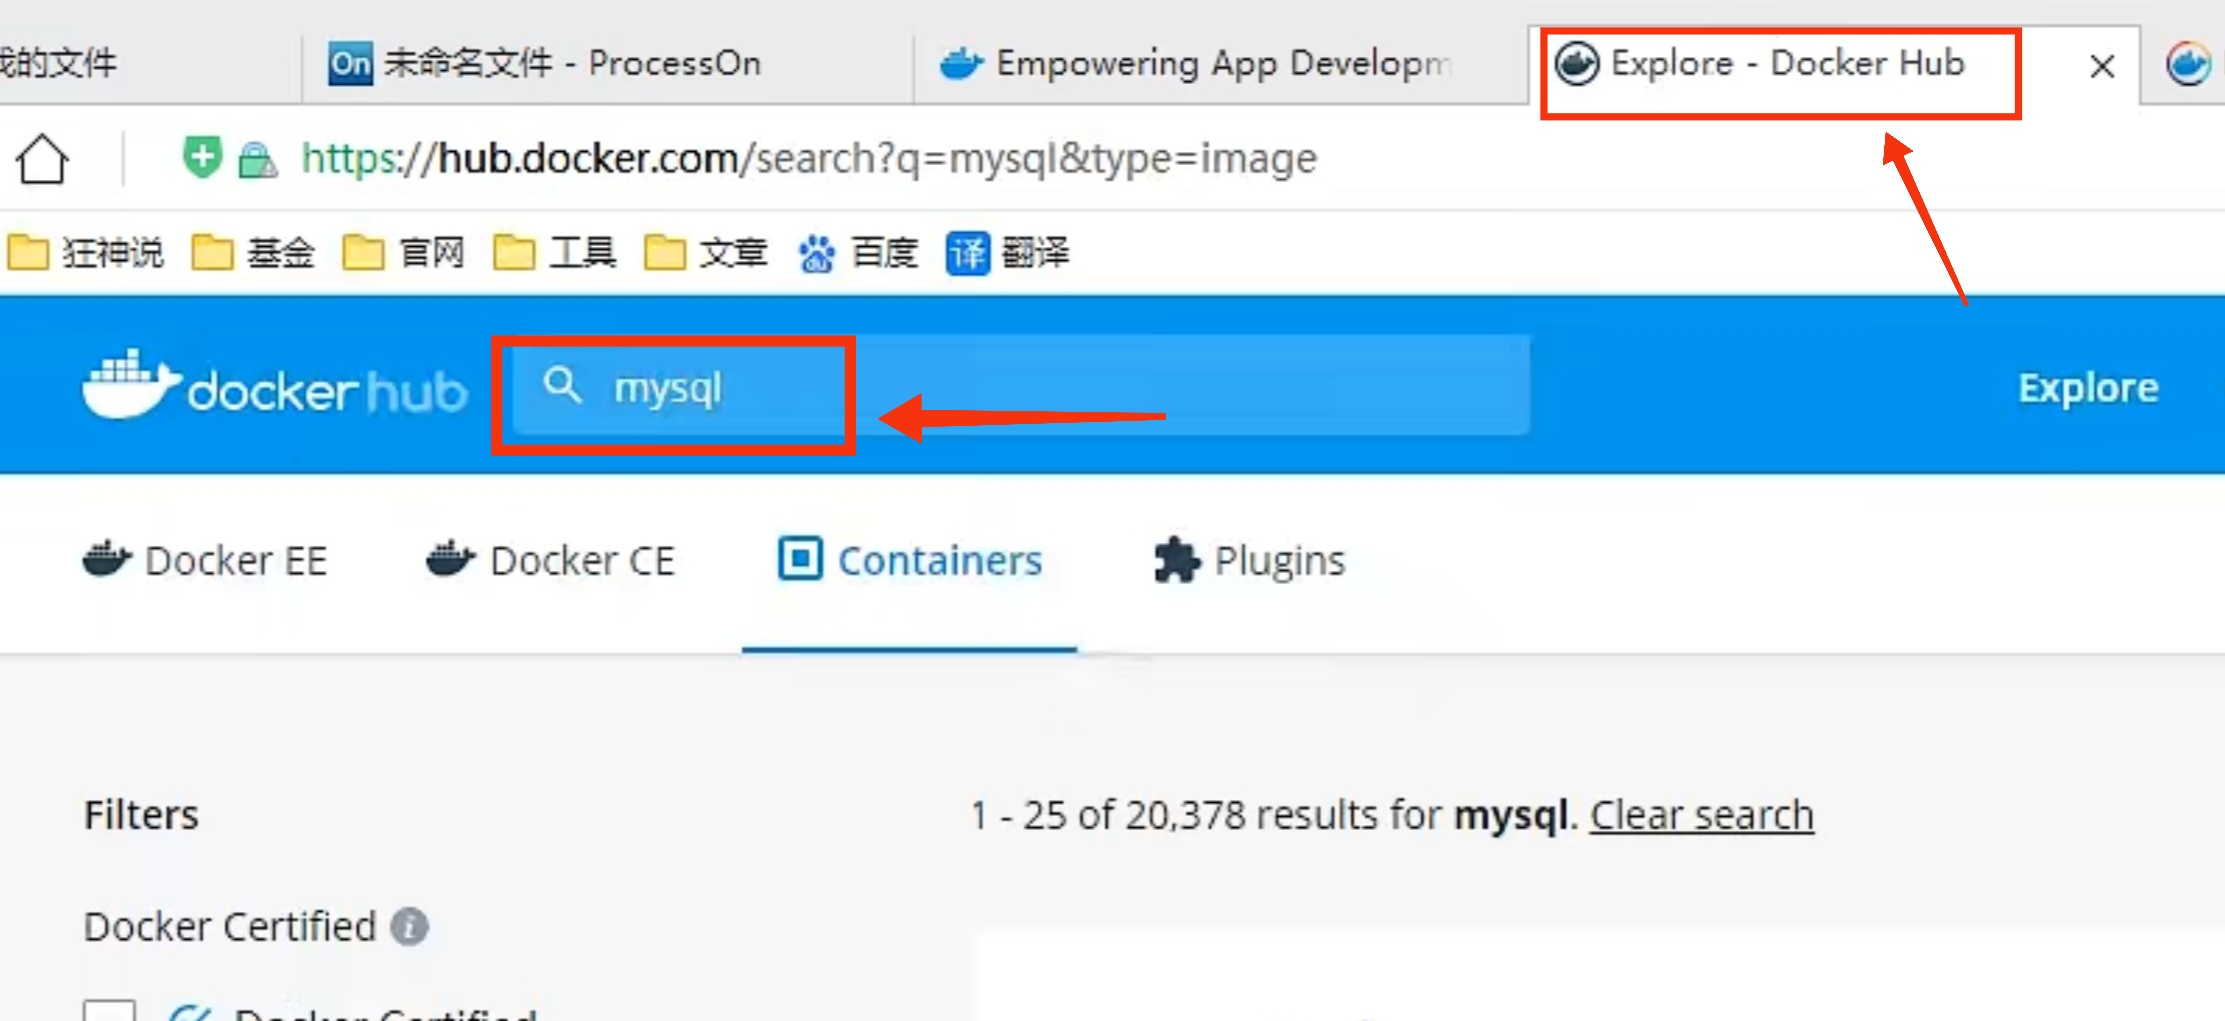
Task: Open the 工具 bookmark folder
Action: coord(555,252)
